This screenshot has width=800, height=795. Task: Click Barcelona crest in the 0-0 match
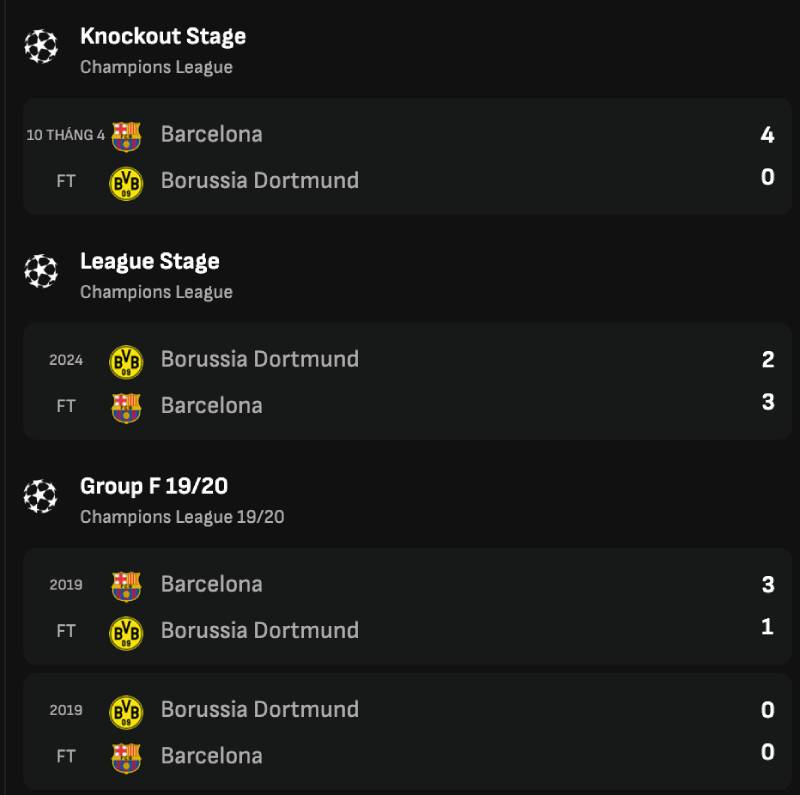point(126,758)
